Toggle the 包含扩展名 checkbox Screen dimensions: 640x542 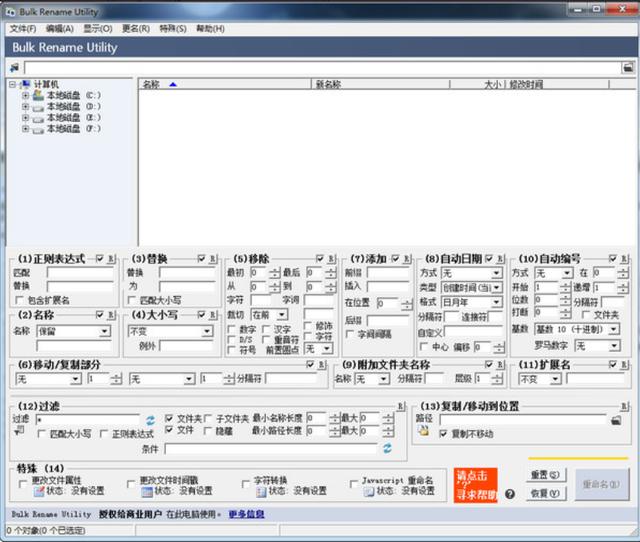[19, 300]
